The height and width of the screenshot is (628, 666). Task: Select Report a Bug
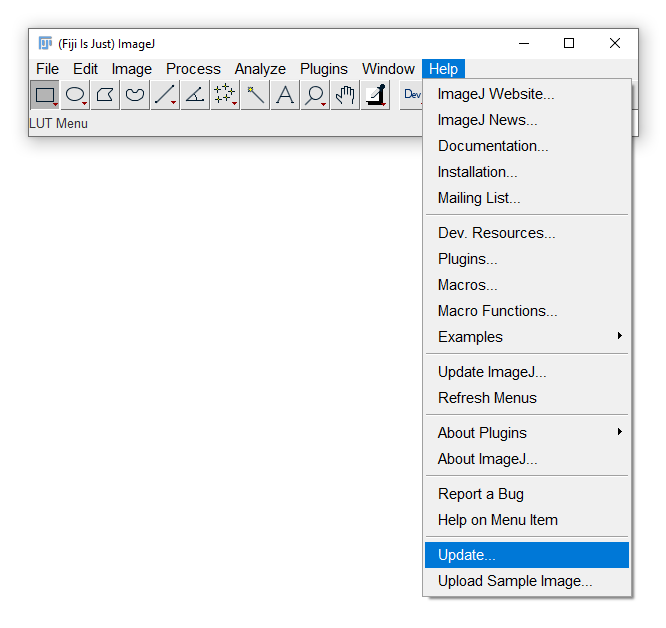527,494
